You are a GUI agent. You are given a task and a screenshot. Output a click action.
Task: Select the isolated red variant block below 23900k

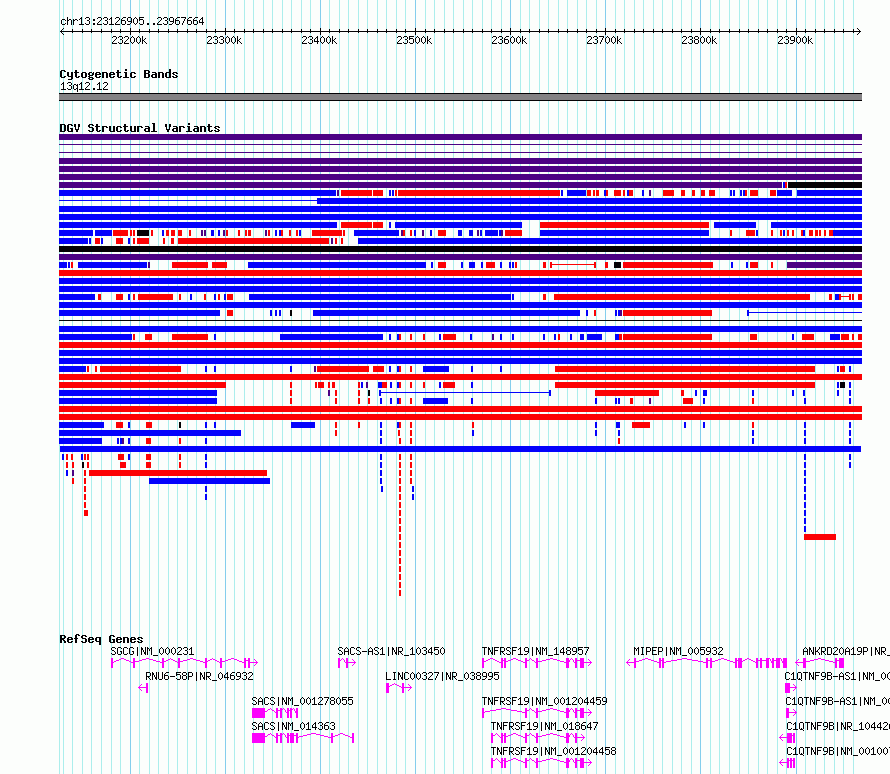tap(820, 537)
